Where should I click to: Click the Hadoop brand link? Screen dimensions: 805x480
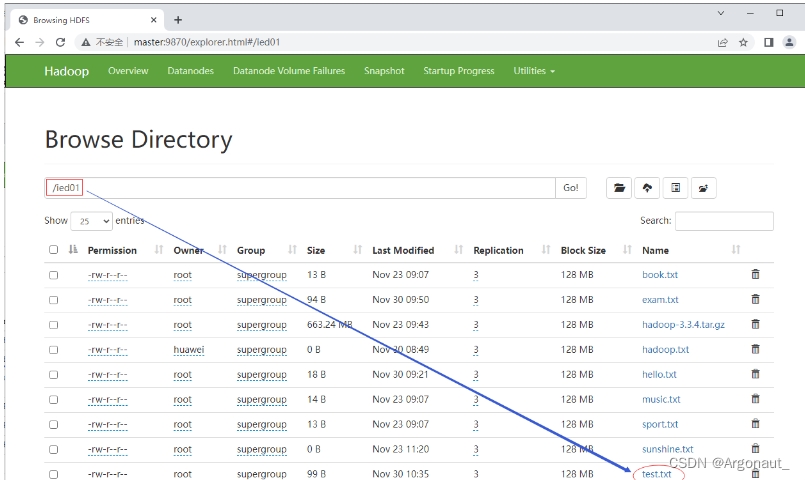[67, 71]
